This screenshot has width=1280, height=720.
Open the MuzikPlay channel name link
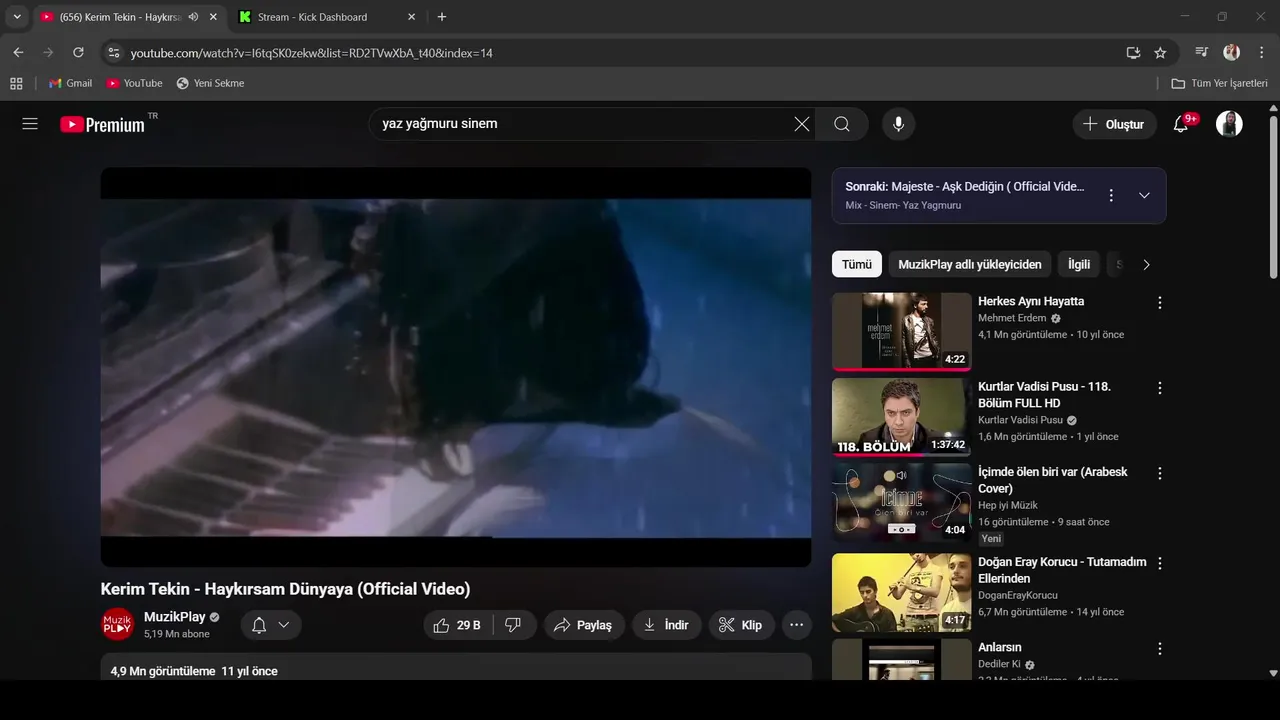(x=175, y=617)
